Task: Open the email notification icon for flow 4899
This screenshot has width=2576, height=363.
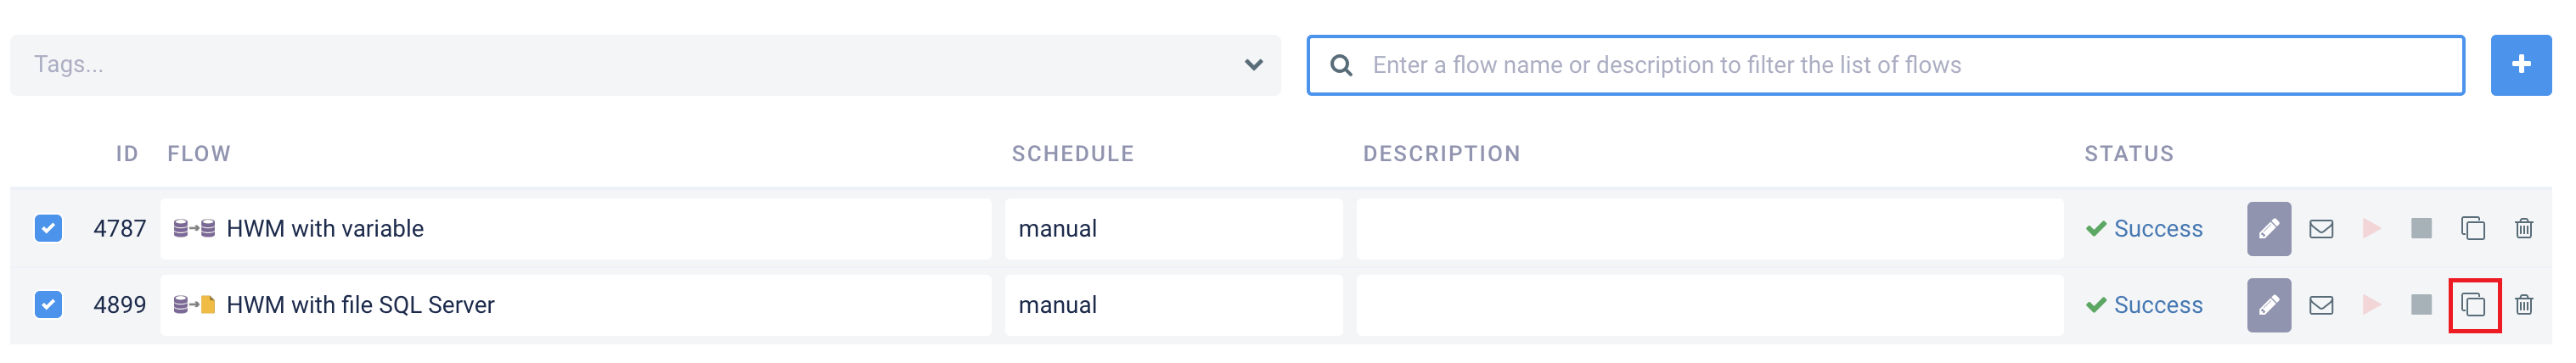Action: (x=2321, y=305)
